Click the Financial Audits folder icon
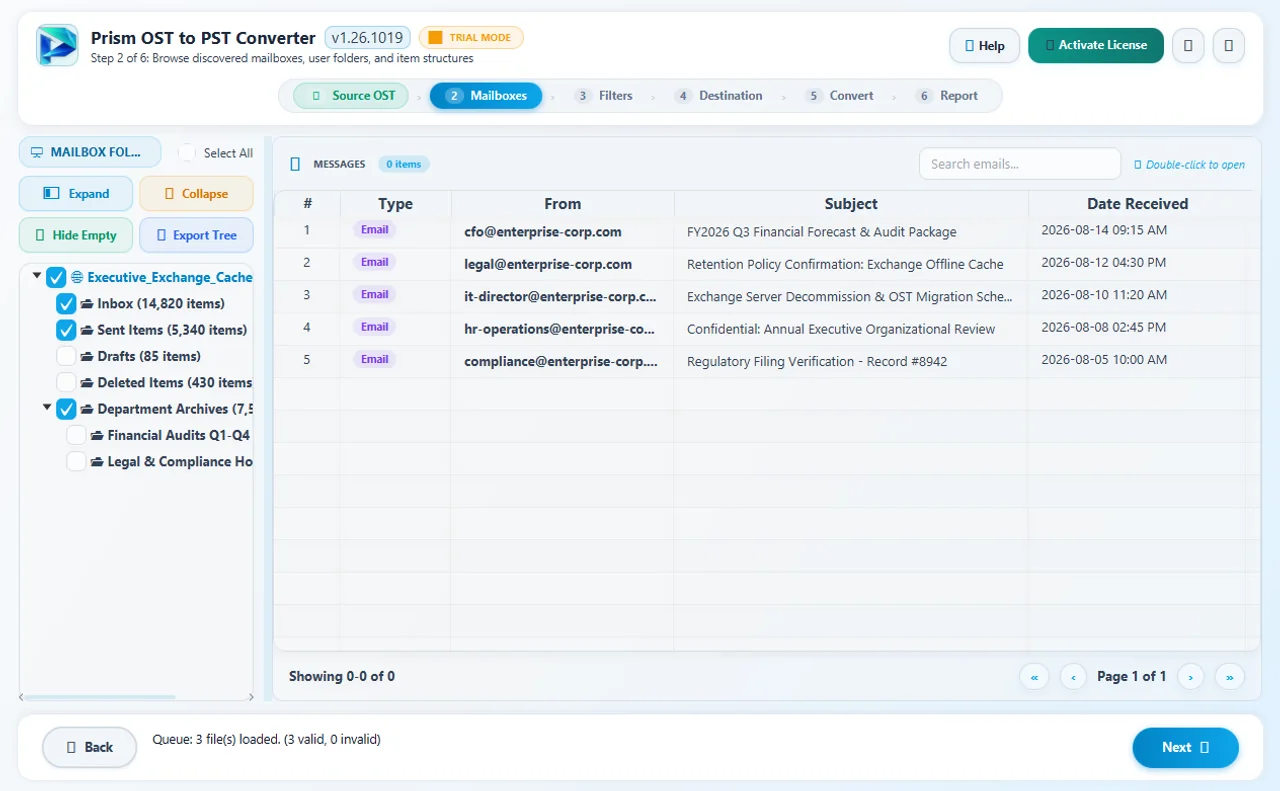The width and height of the screenshot is (1280, 791). 97,435
